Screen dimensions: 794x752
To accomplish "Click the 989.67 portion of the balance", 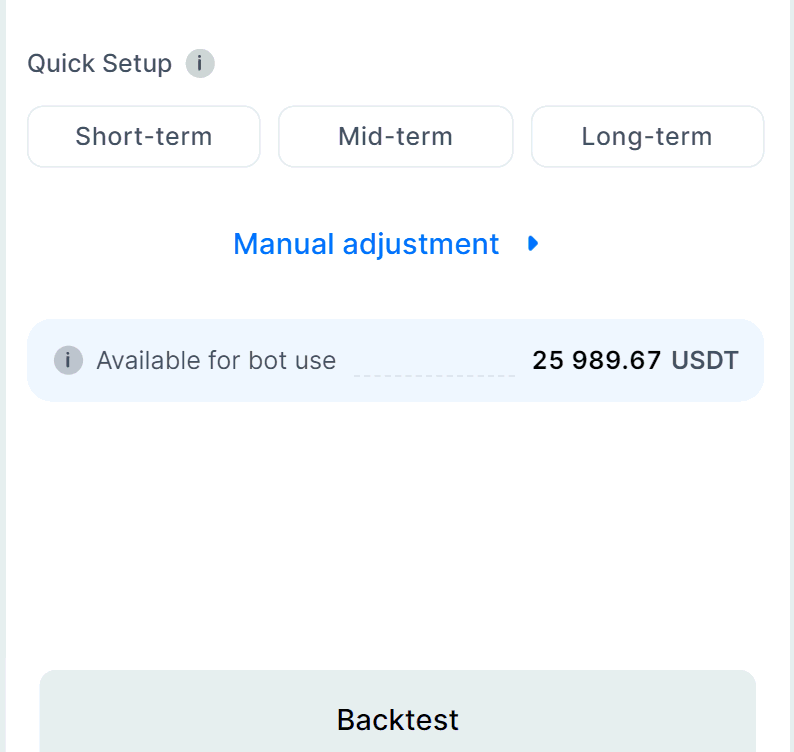I will tap(616, 360).
